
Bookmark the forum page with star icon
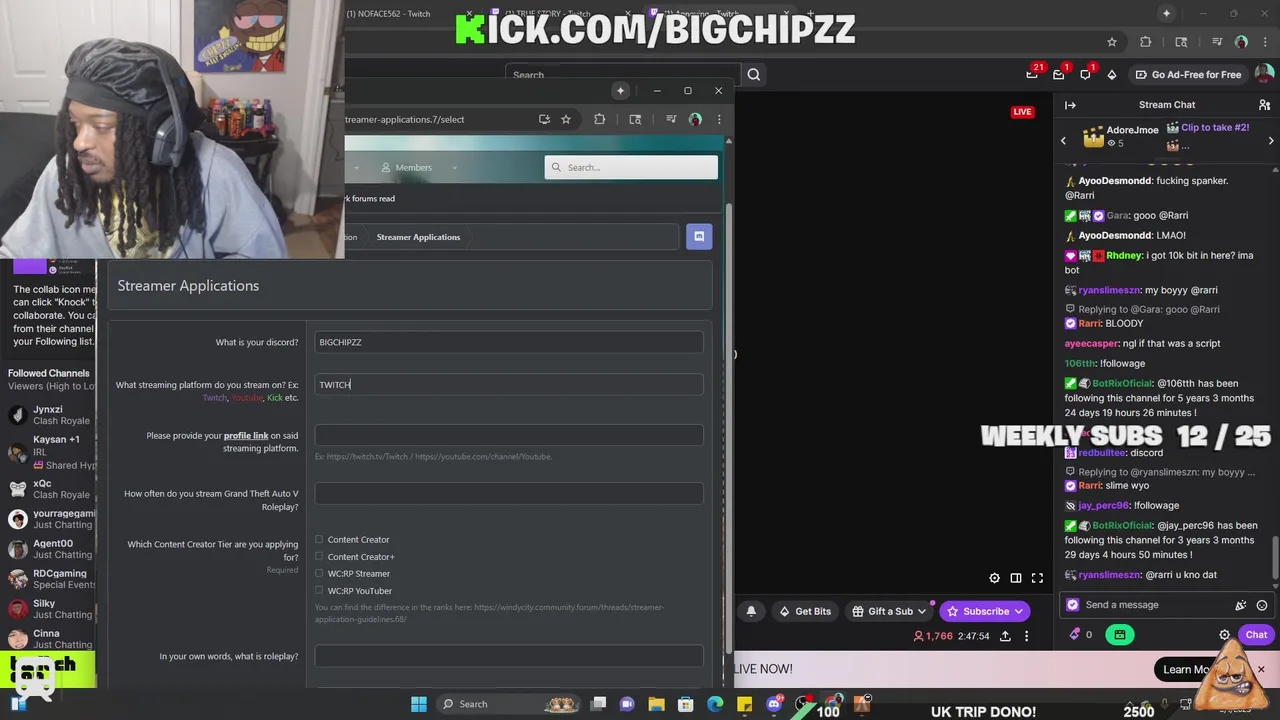pyautogui.click(x=566, y=119)
